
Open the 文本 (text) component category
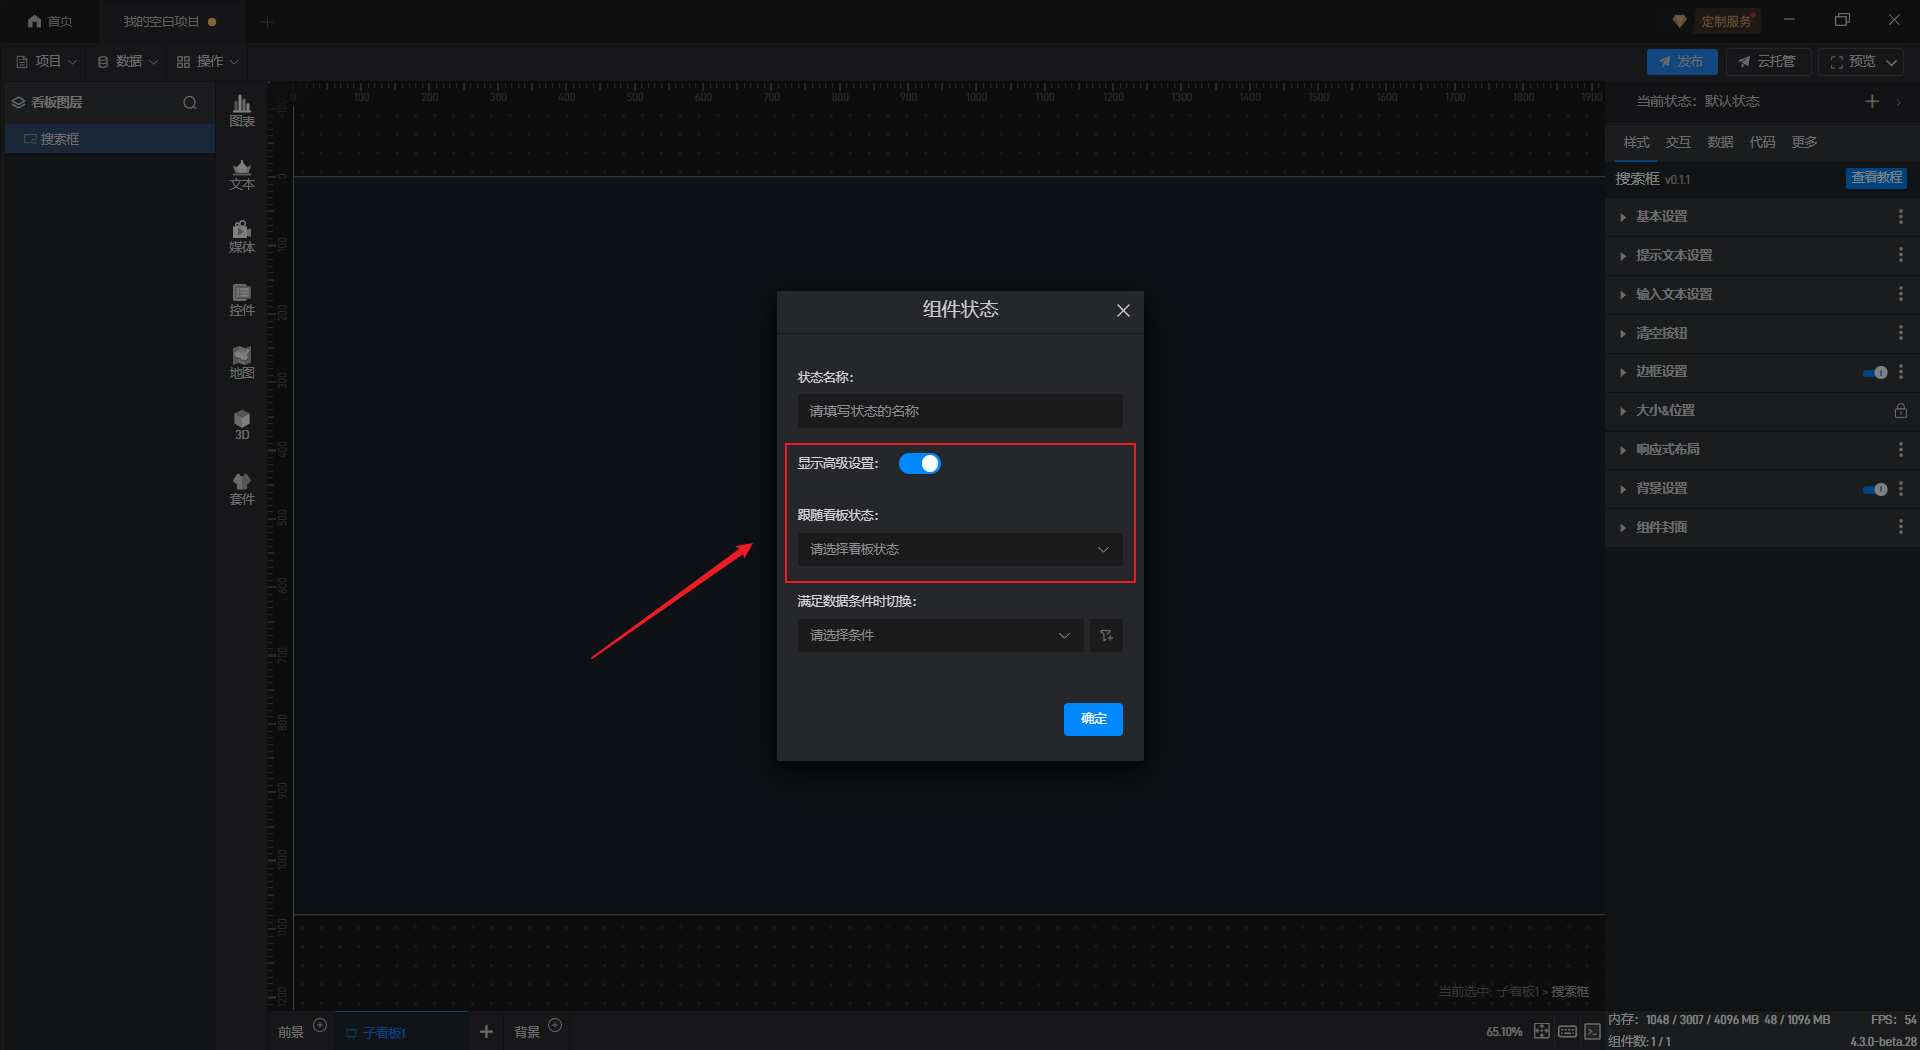tap(242, 174)
